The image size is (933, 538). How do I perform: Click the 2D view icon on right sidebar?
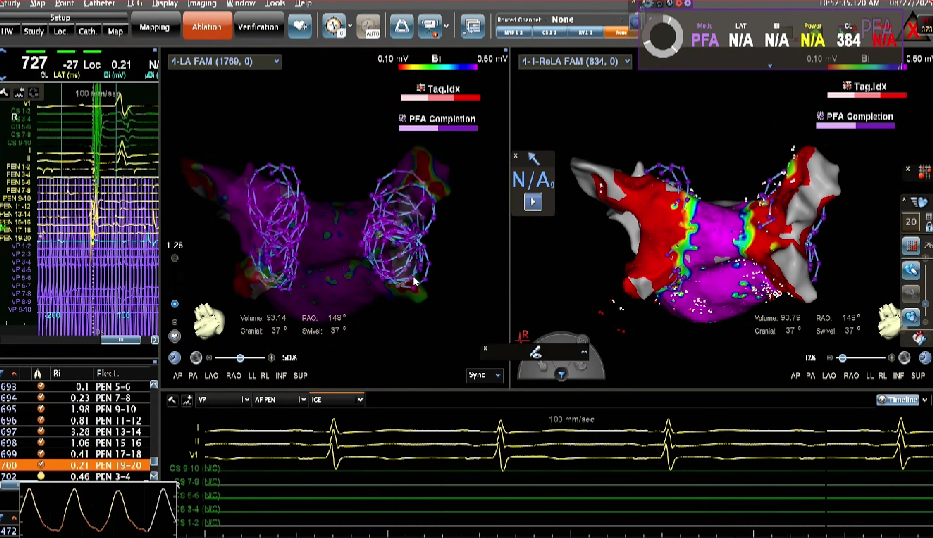click(x=911, y=221)
